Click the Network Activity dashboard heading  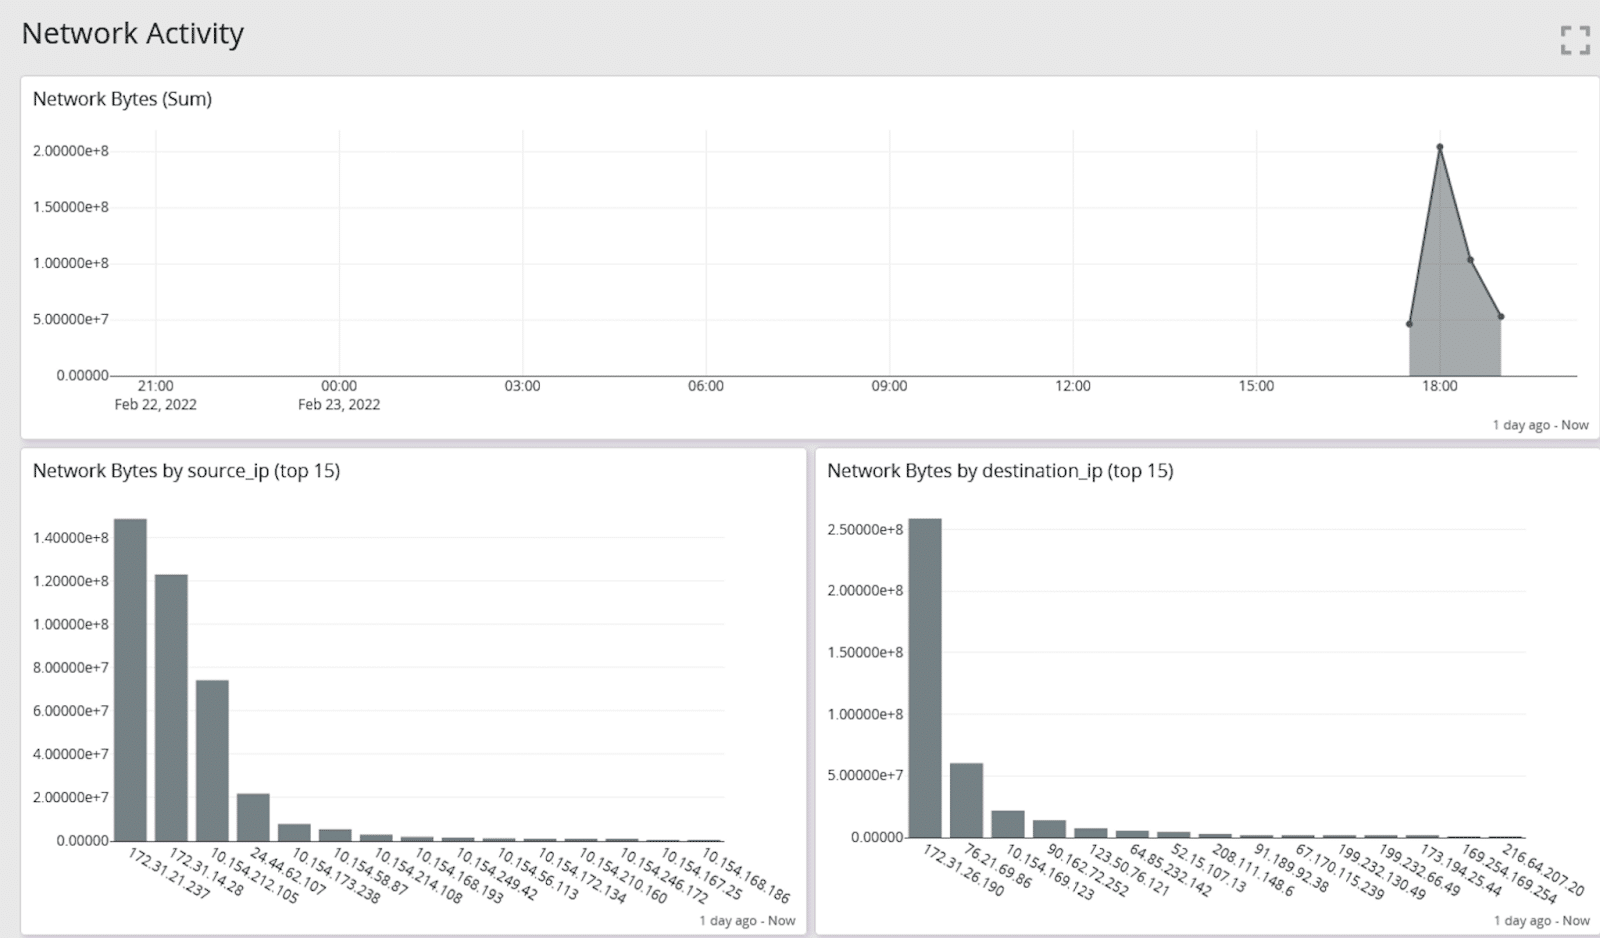[133, 34]
